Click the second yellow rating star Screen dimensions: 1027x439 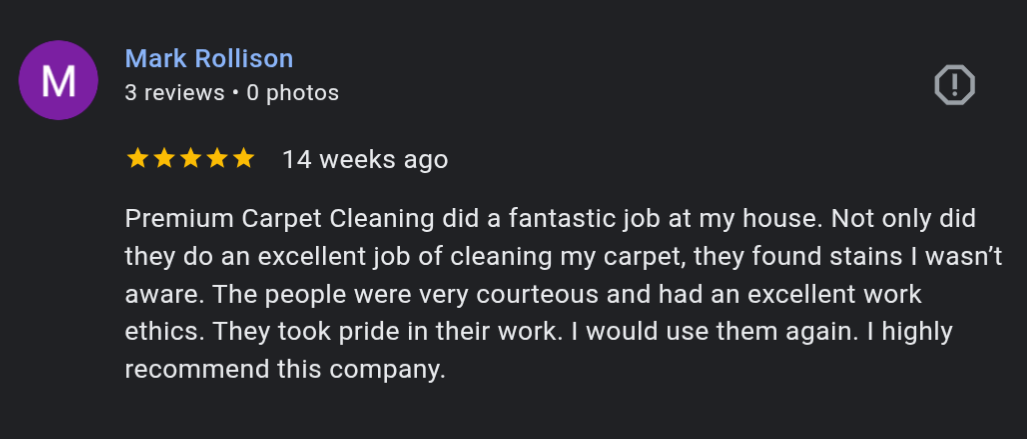coord(164,159)
